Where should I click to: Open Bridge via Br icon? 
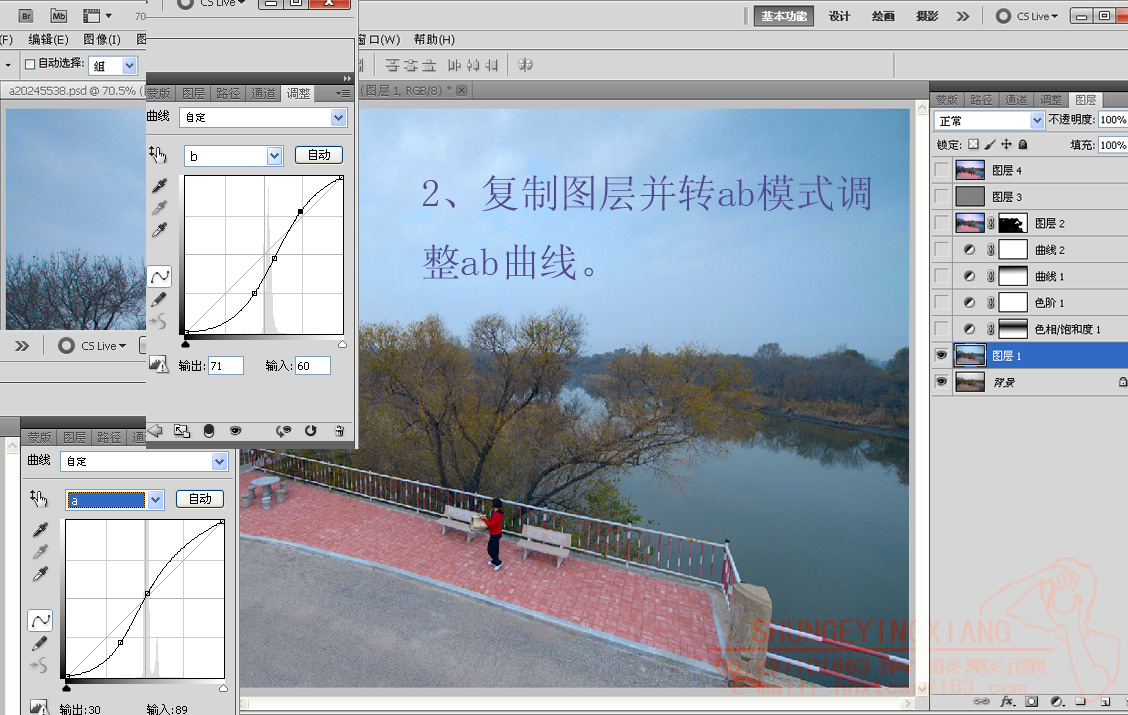[x=26, y=16]
